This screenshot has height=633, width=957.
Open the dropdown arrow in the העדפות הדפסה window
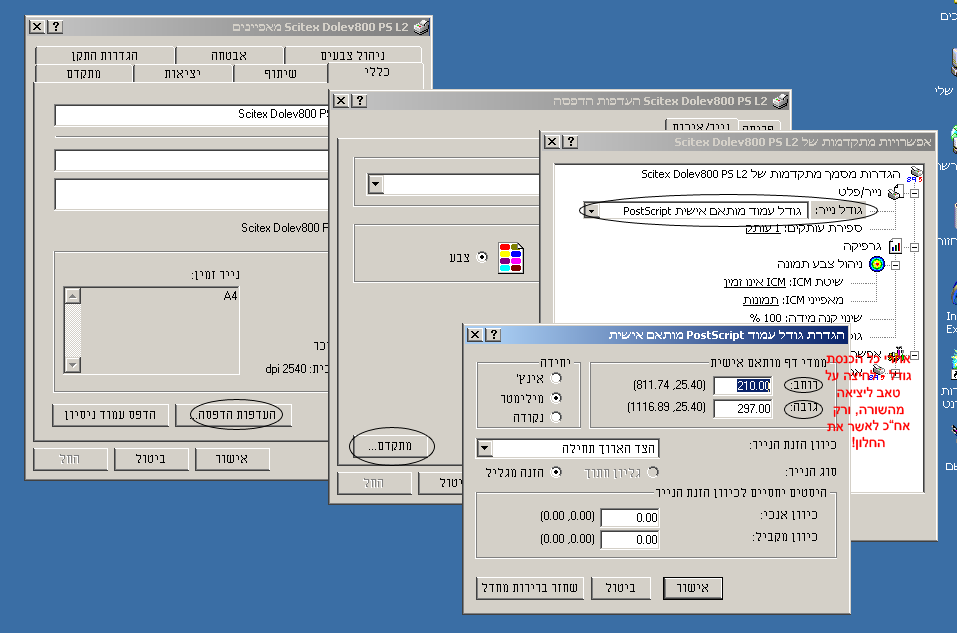[x=375, y=184]
